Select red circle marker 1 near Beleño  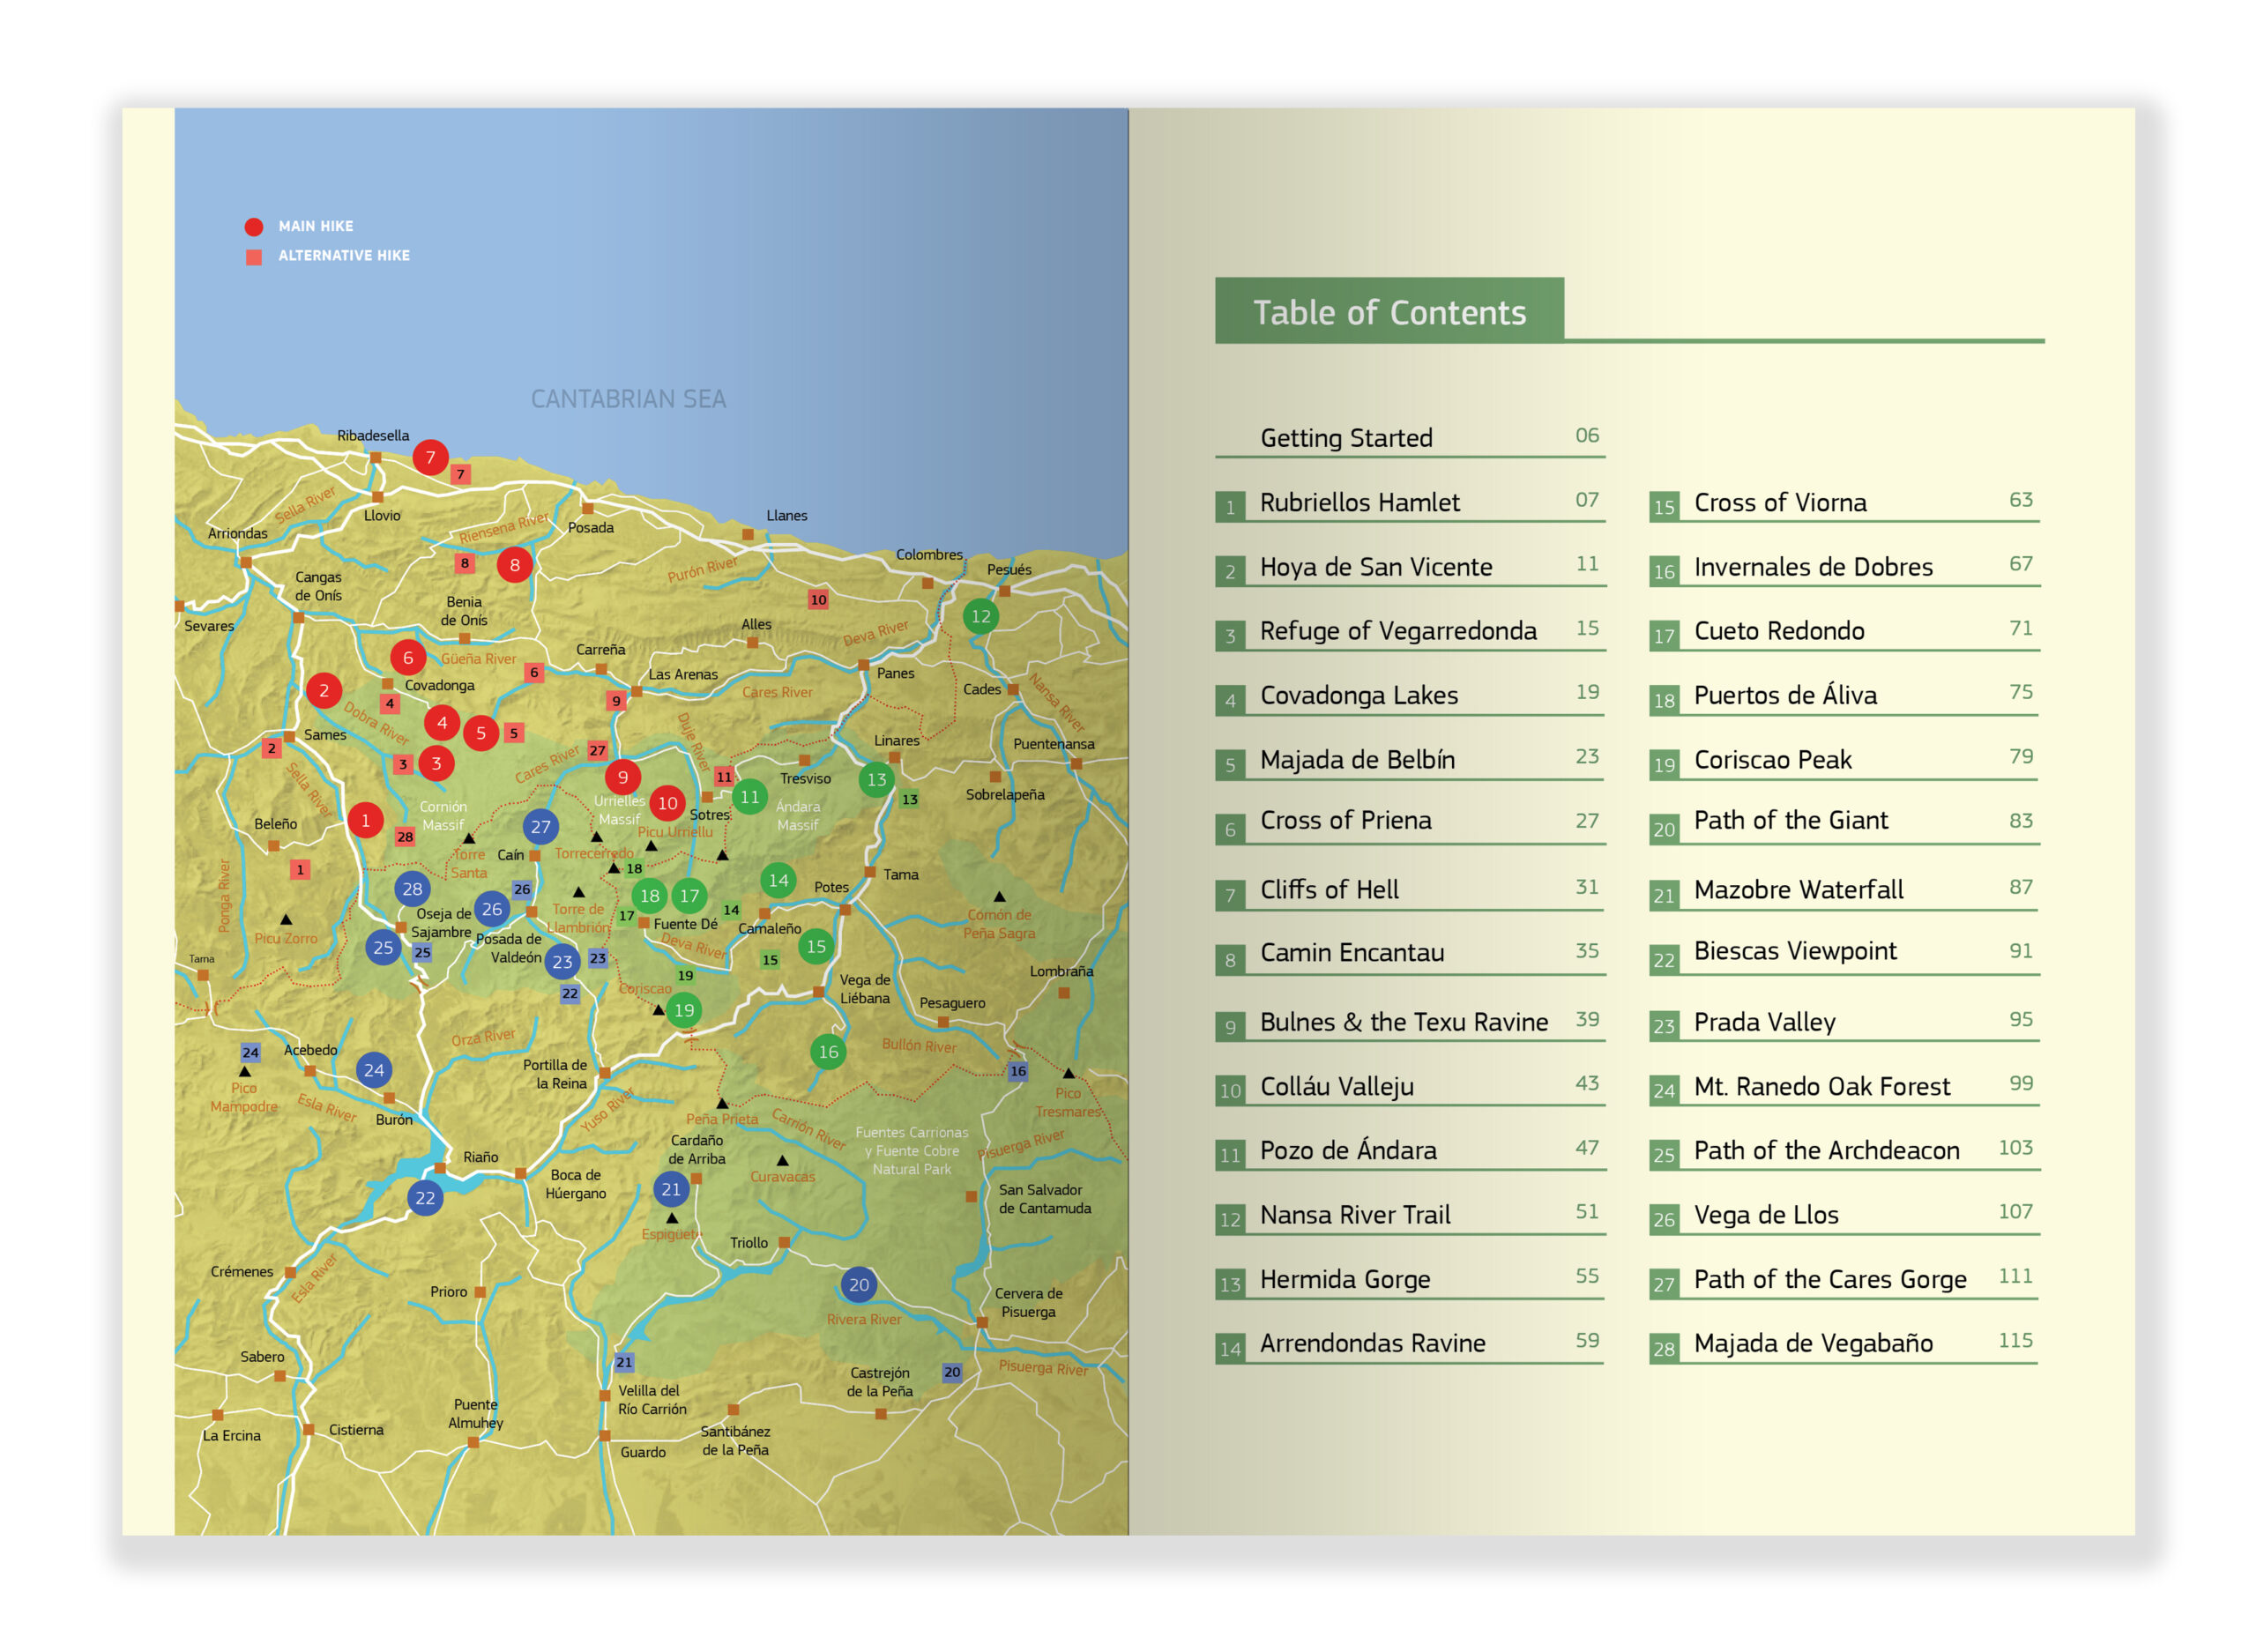click(x=366, y=821)
